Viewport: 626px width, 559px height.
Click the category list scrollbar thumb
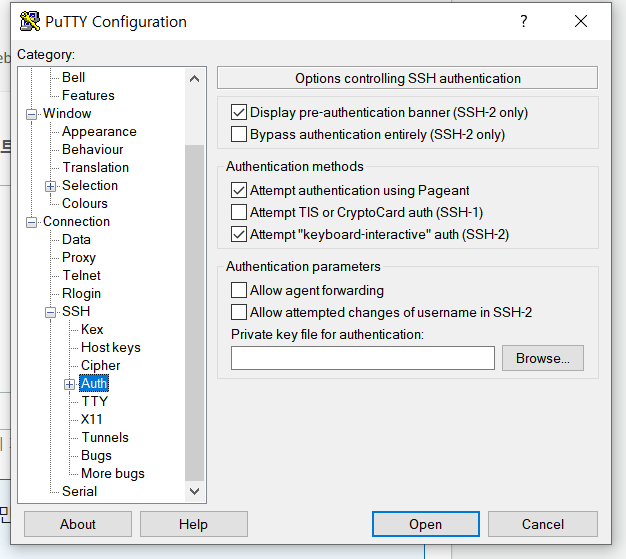[194, 313]
